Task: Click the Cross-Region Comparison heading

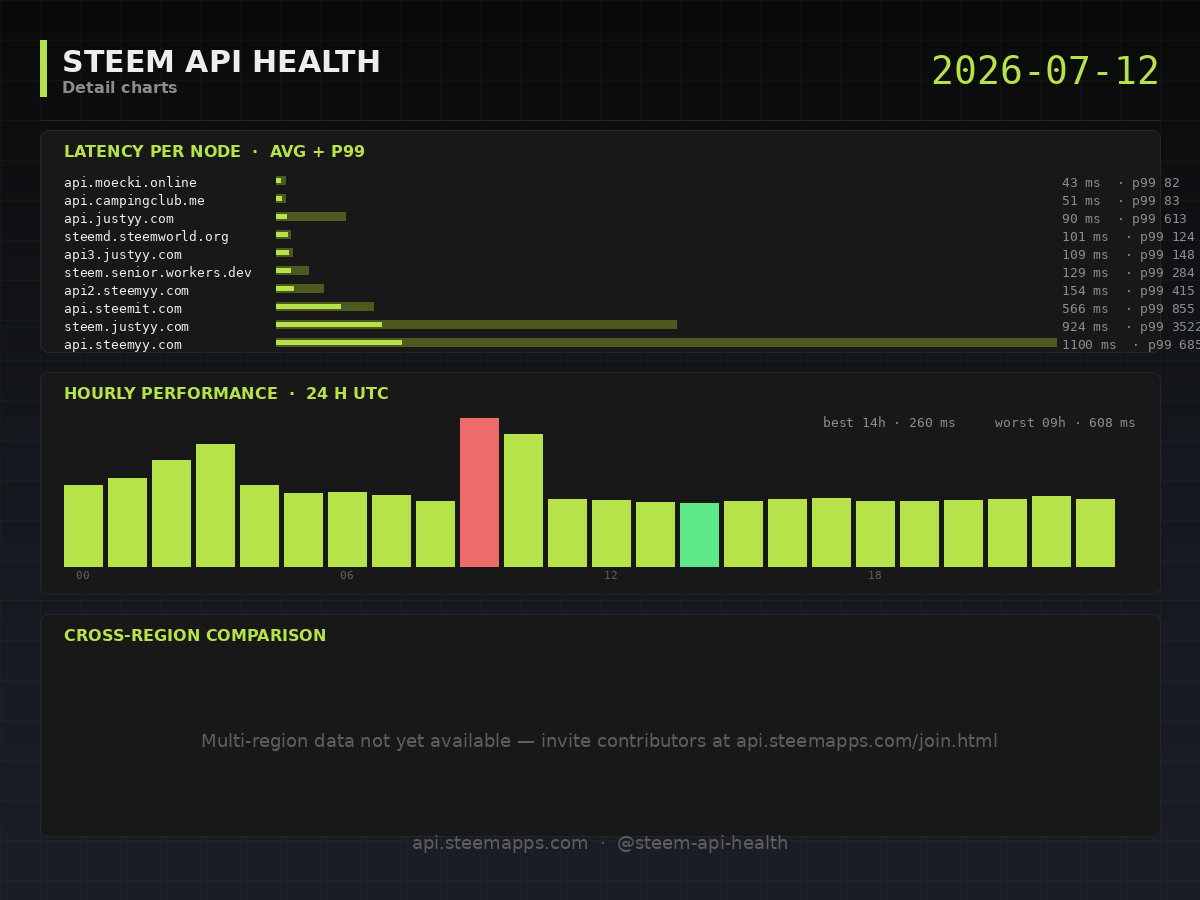Action: click(195, 636)
